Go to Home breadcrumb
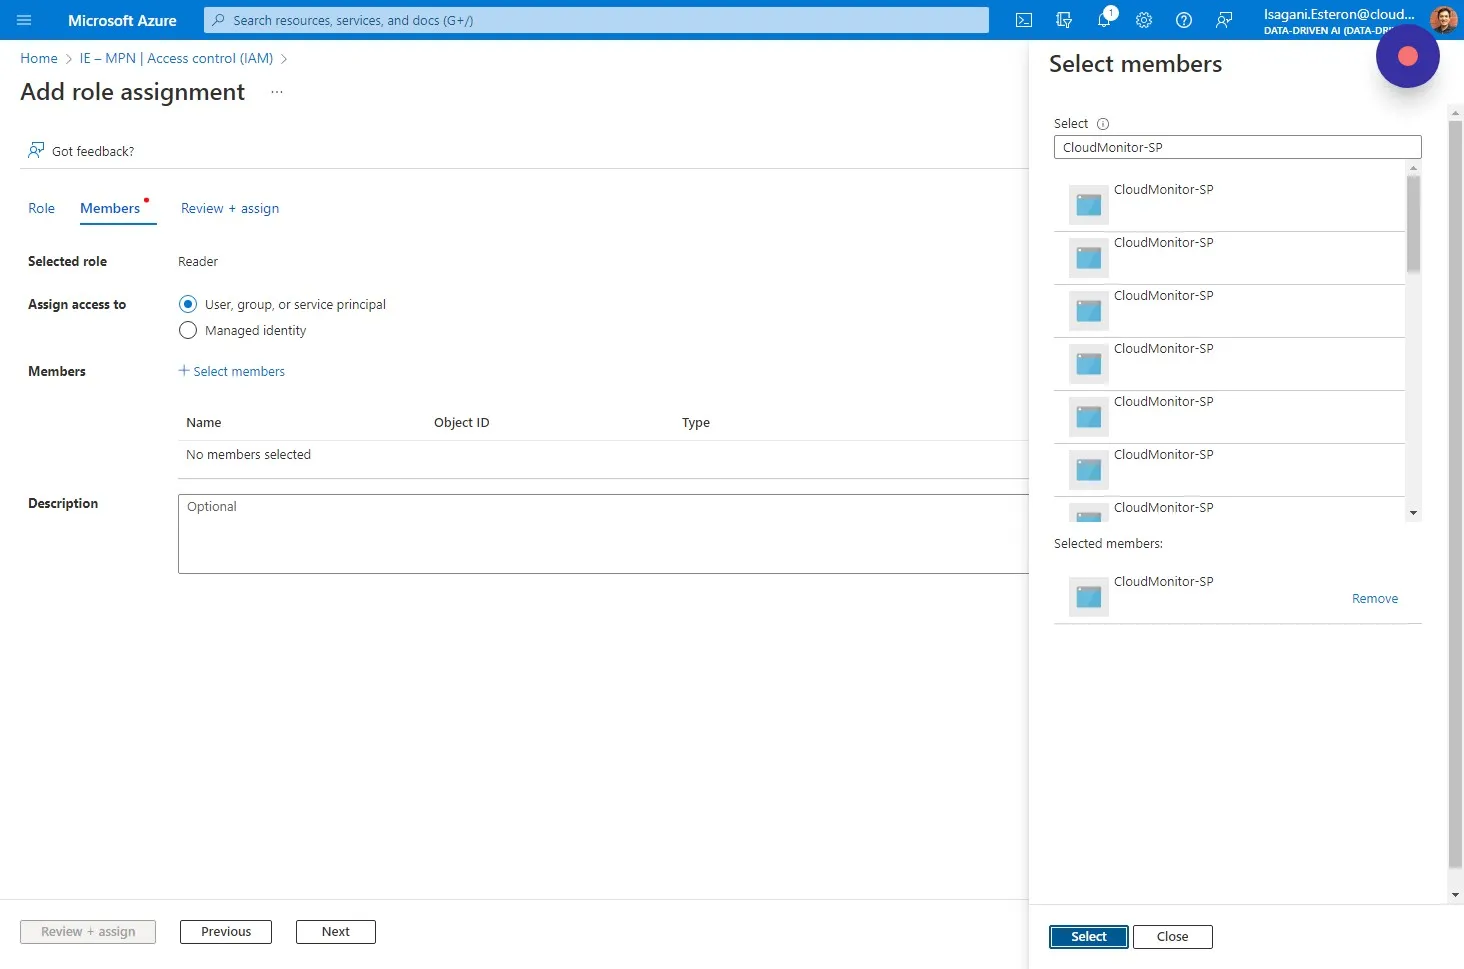 pos(39,58)
